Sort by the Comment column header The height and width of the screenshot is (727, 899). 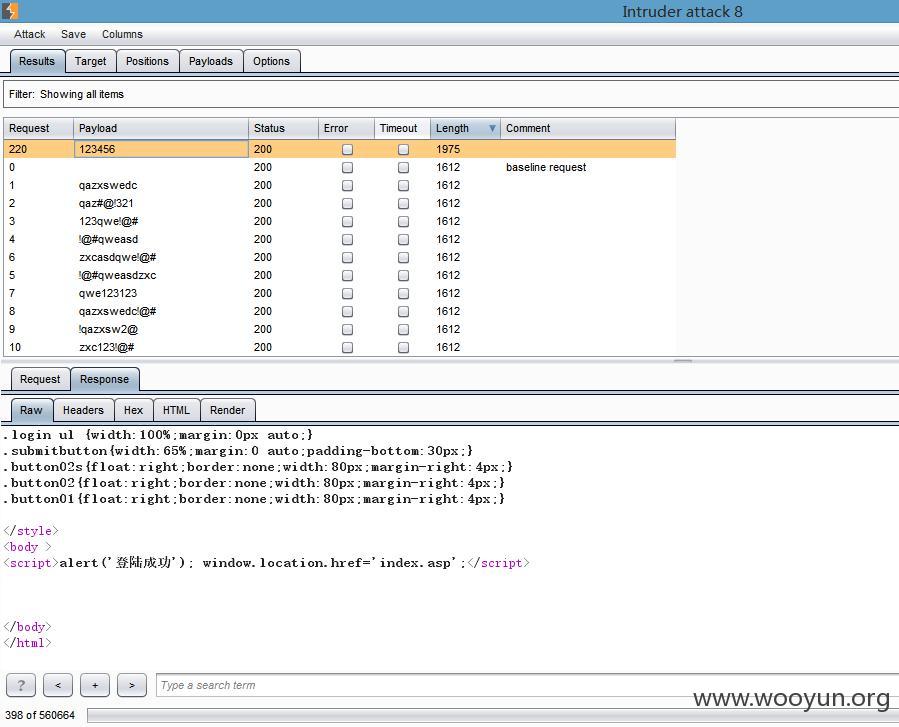588,128
